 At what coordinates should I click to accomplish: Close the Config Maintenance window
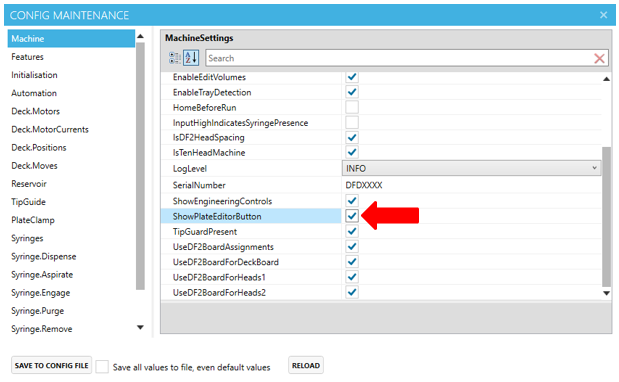[603, 15]
